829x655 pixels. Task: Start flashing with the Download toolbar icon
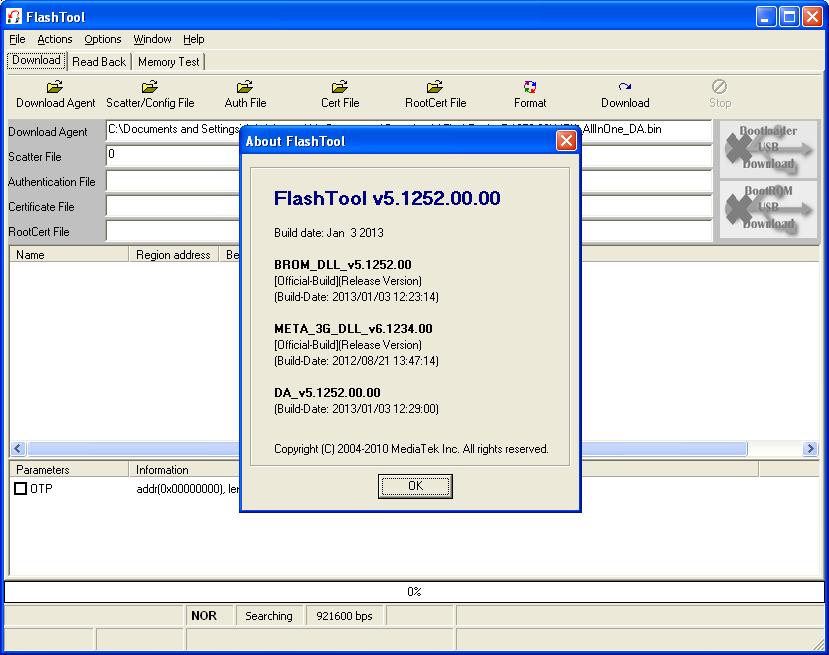pos(625,87)
